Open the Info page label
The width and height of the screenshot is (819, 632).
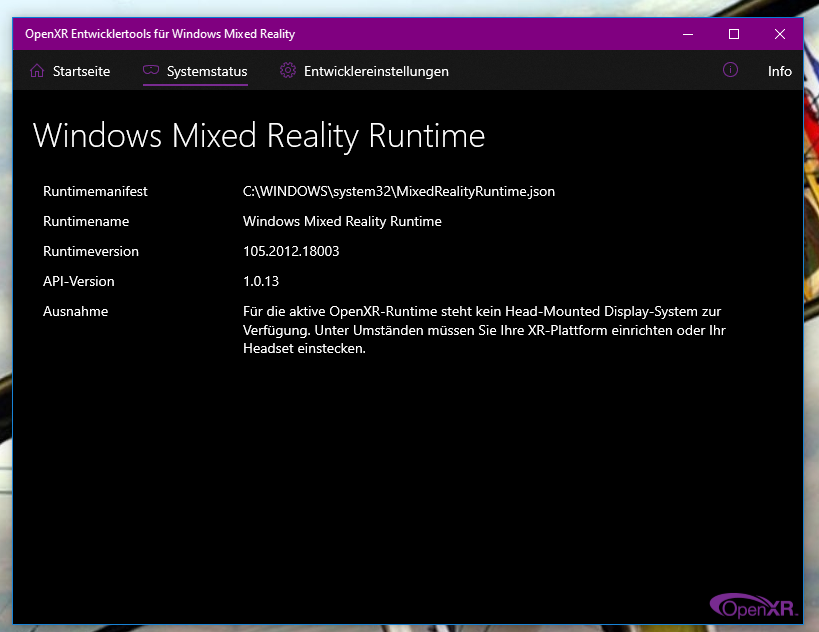pyautogui.click(x=779, y=71)
